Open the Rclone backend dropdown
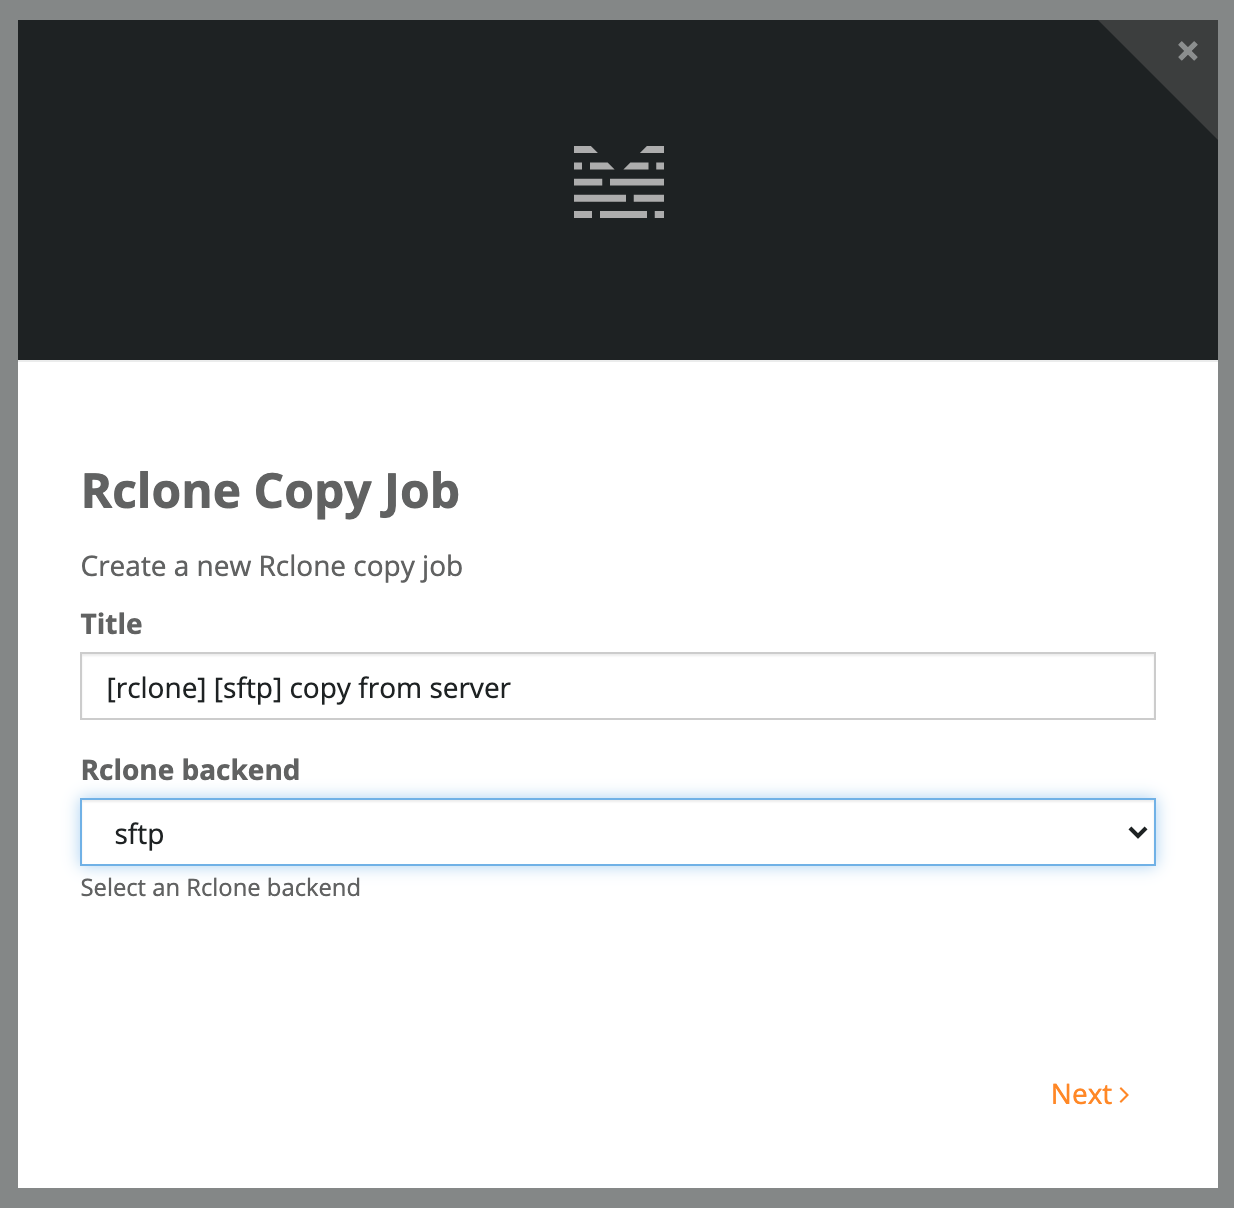1234x1208 pixels. pos(617,832)
